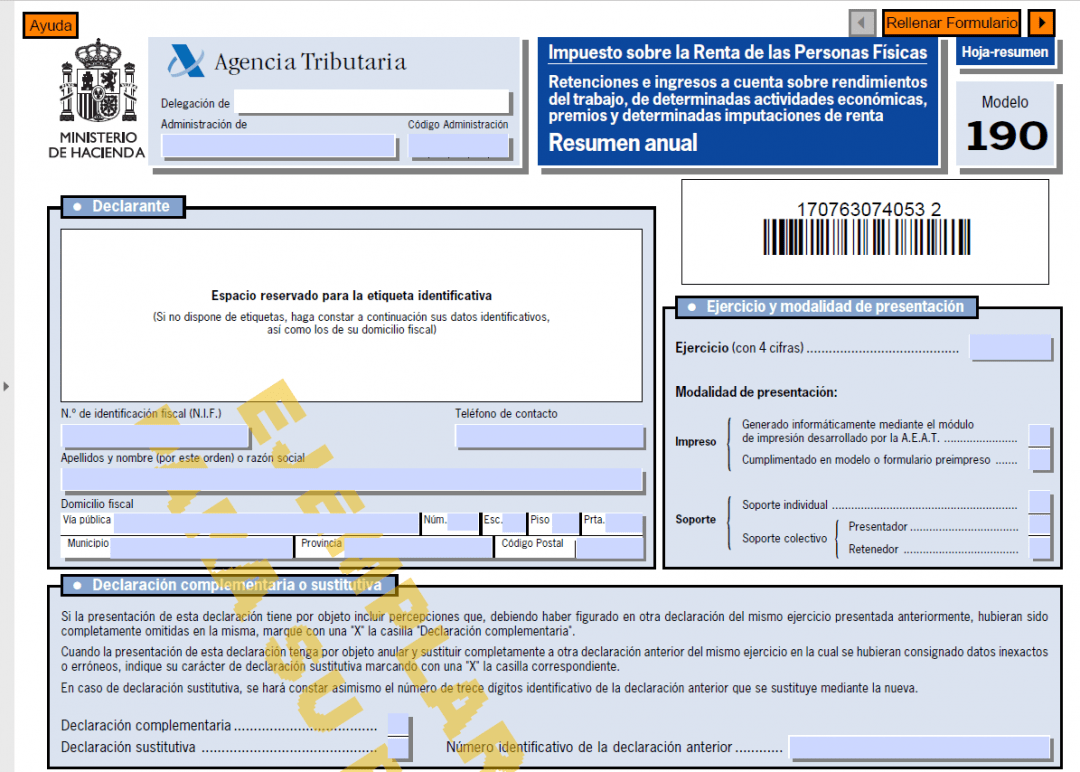Image resolution: width=1080 pixels, height=772 pixels.
Task: Mark the Retenedor soporte colectivo checkbox
Action: [x=1040, y=548]
